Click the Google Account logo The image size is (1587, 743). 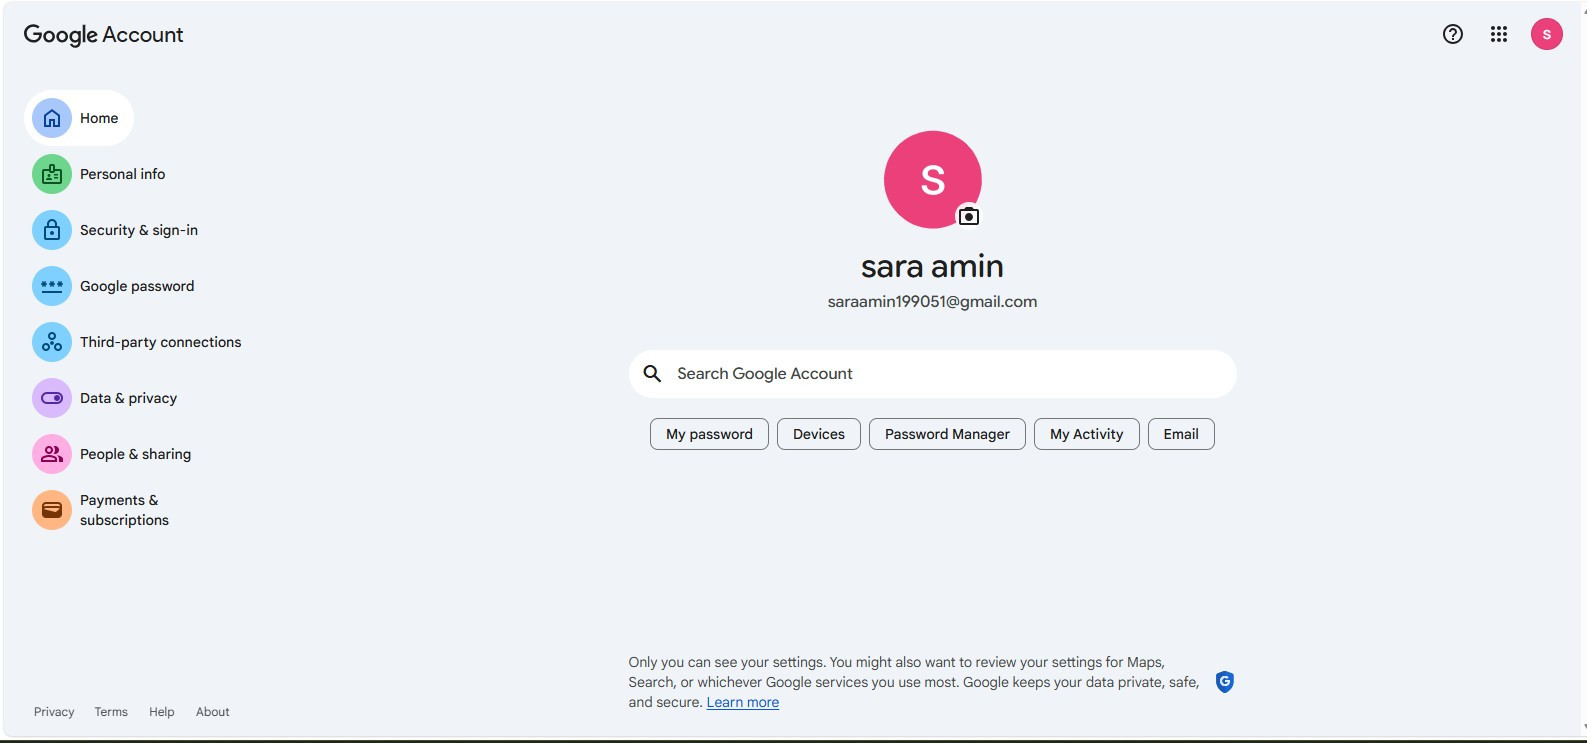click(x=104, y=35)
